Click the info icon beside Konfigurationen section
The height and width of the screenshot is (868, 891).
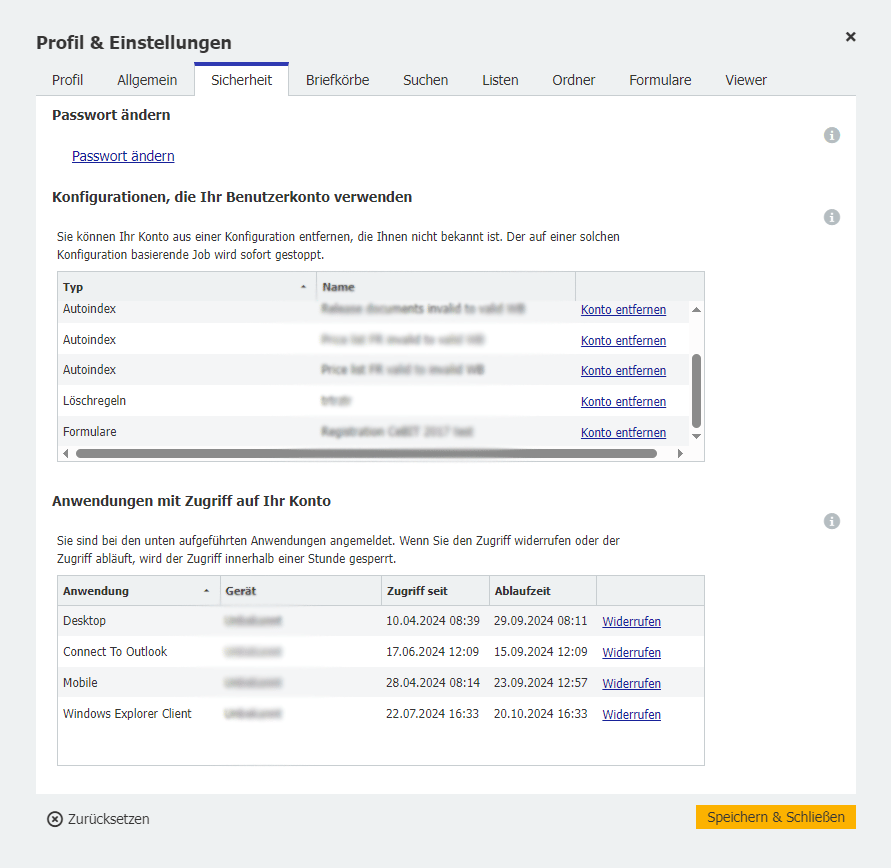(x=831, y=217)
